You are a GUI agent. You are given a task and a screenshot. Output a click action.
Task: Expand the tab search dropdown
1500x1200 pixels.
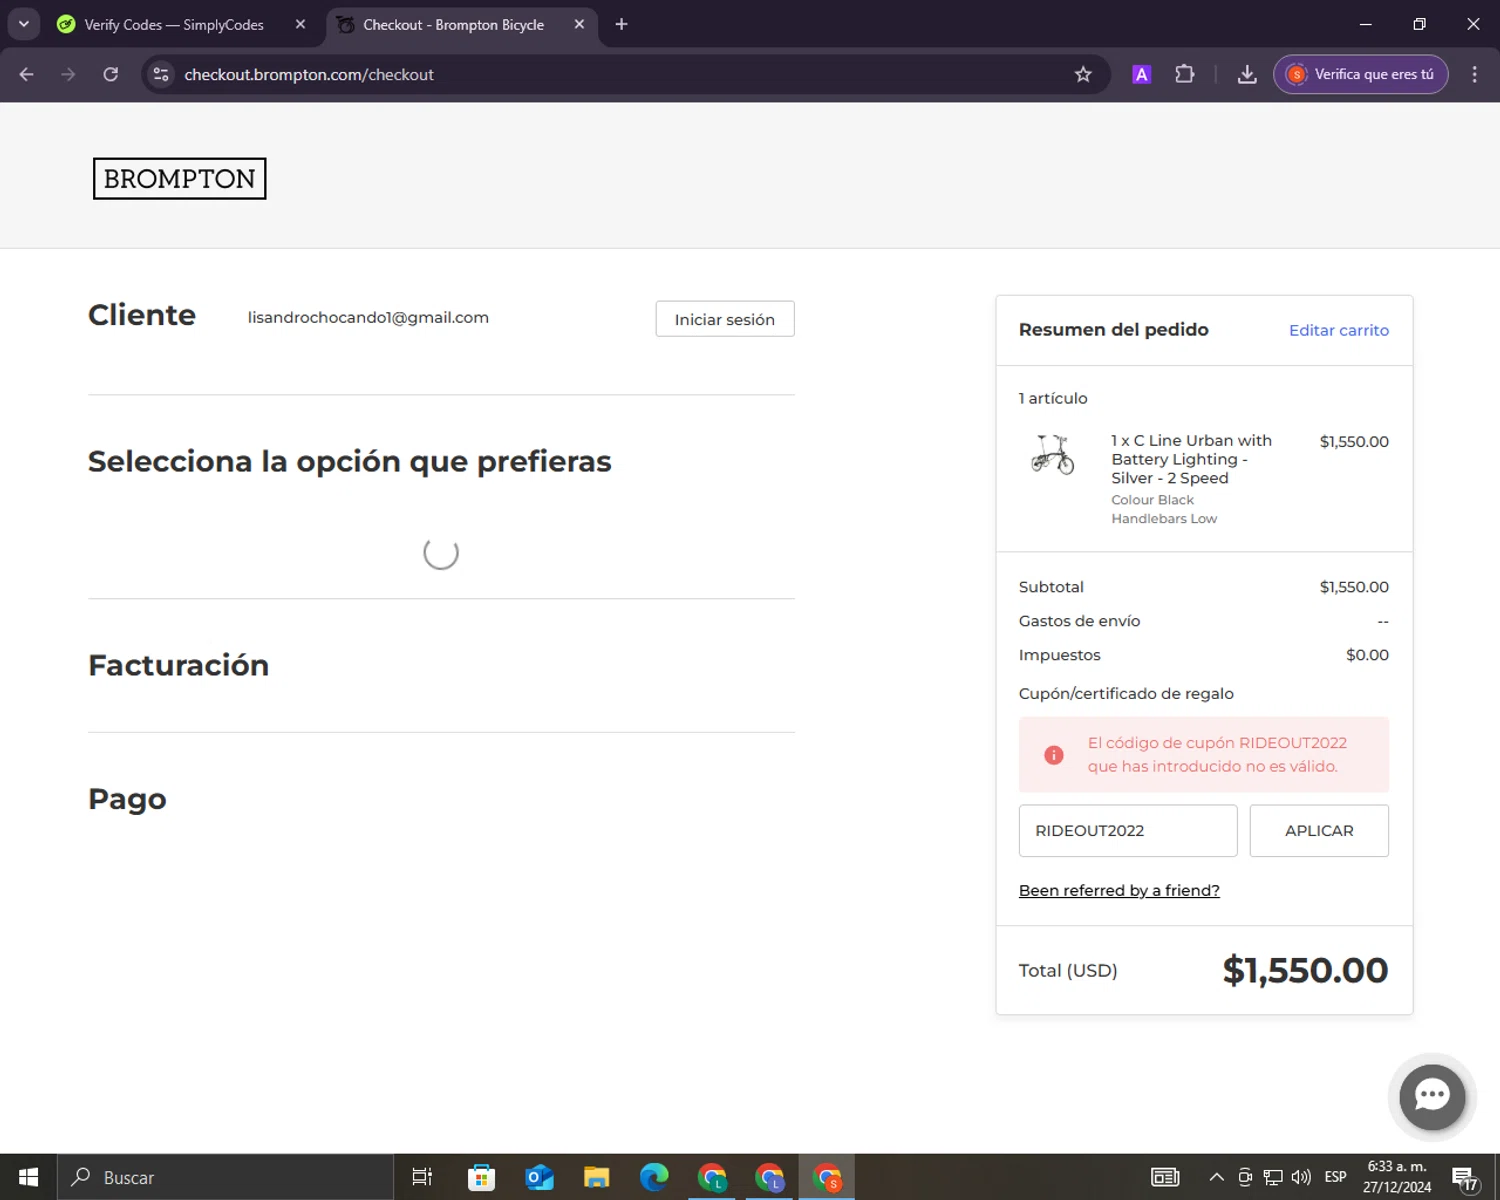tap(24, 24)
